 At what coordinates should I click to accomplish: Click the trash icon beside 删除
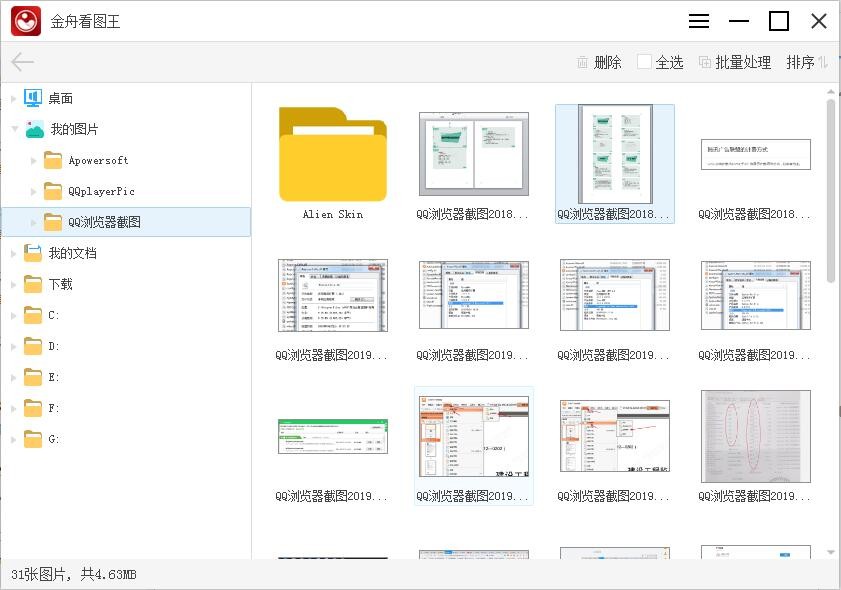[x=582, y=61]
